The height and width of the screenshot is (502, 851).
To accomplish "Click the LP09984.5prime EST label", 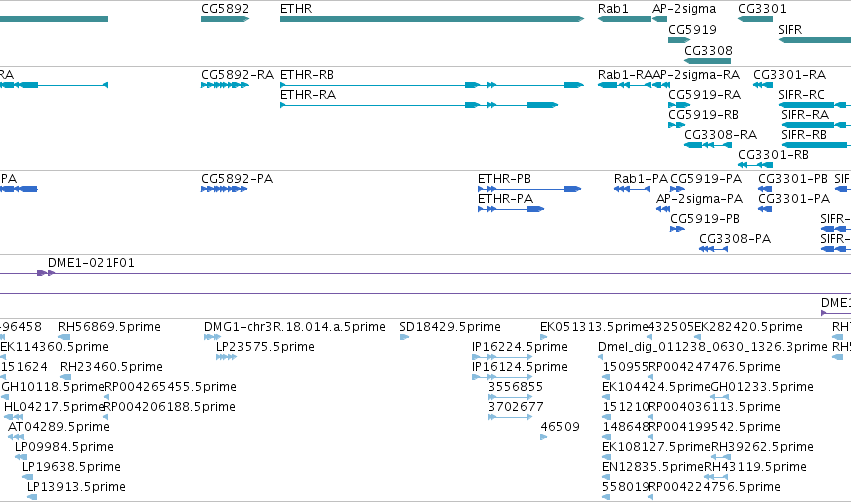I will point(64,447).
